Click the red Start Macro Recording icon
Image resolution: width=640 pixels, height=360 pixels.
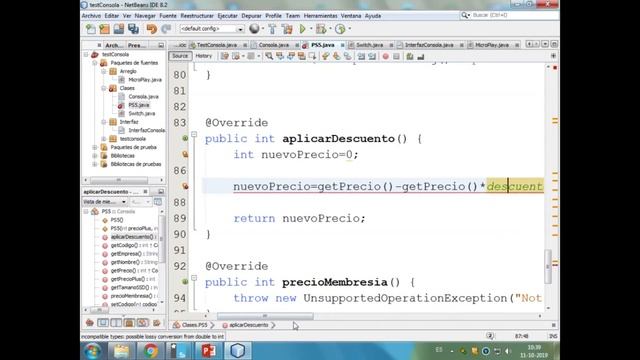pyautogui.click(x=385, y=56)
